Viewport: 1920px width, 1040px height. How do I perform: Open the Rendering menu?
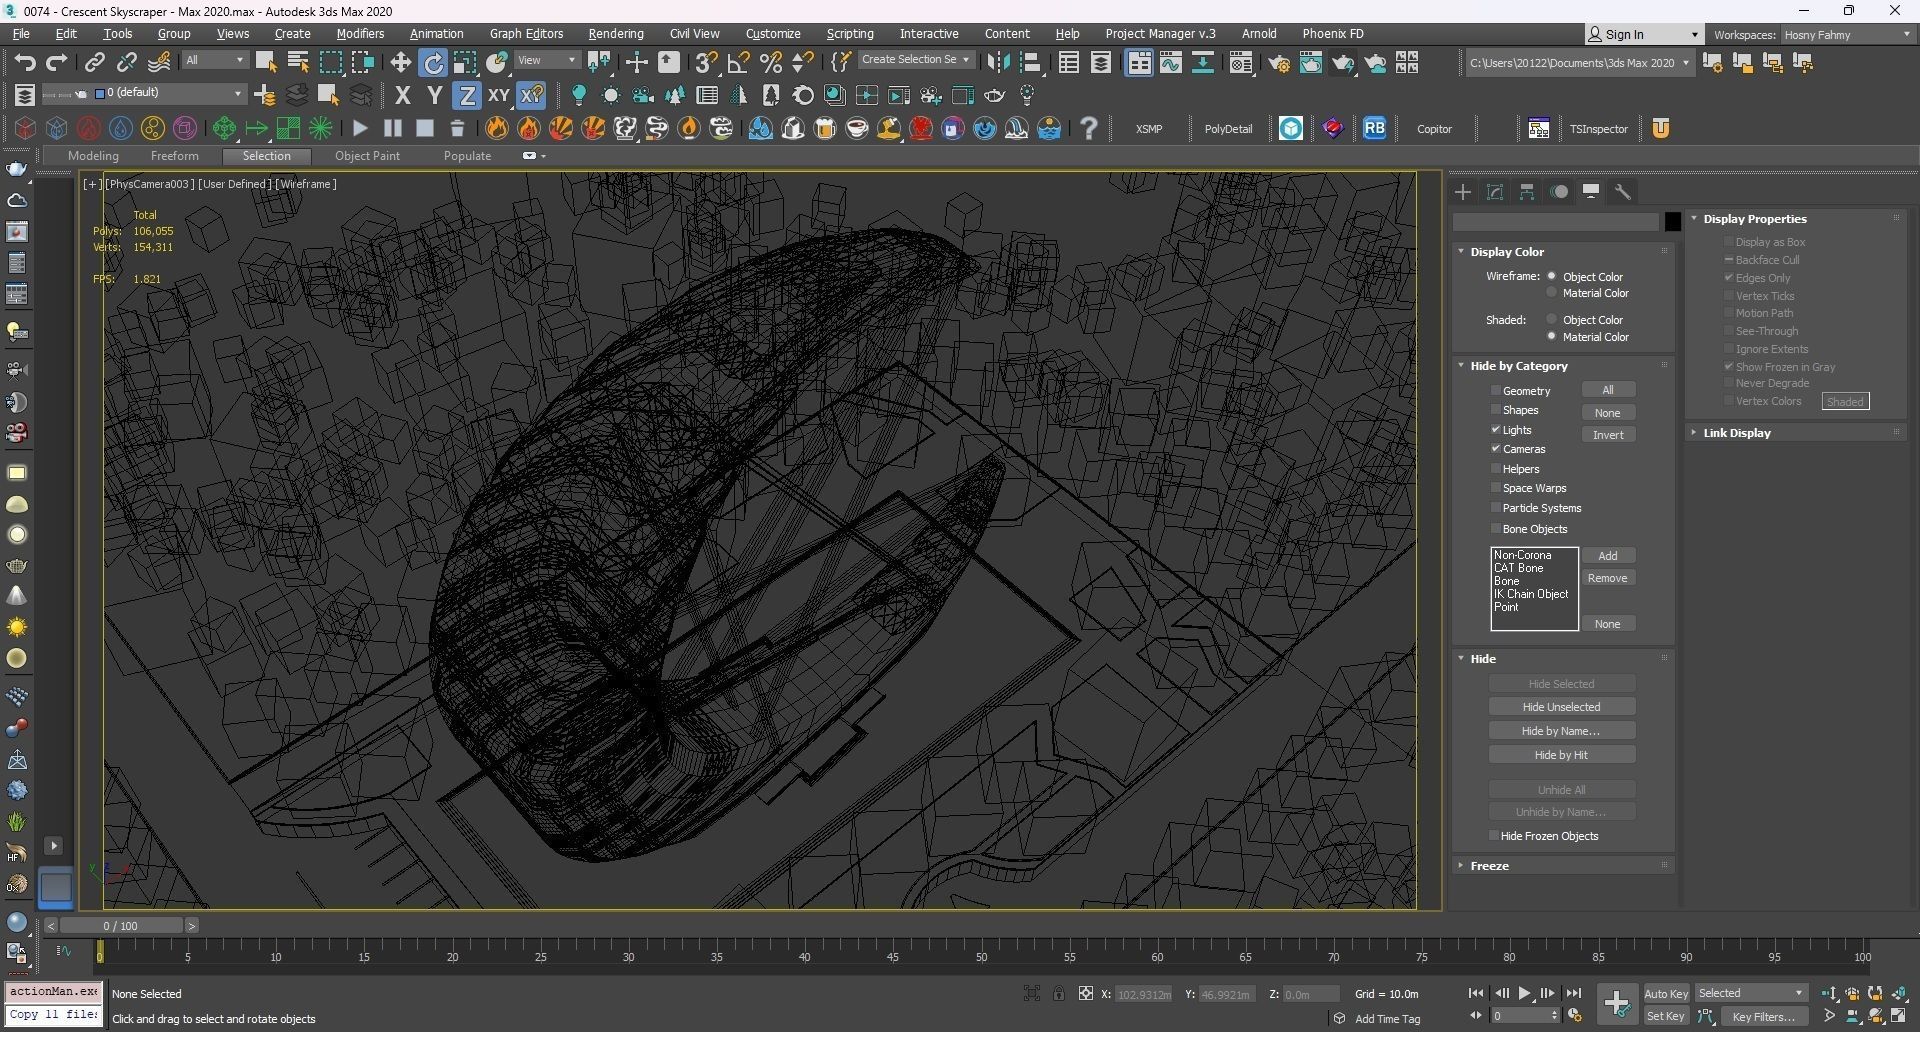click(615, 34)
